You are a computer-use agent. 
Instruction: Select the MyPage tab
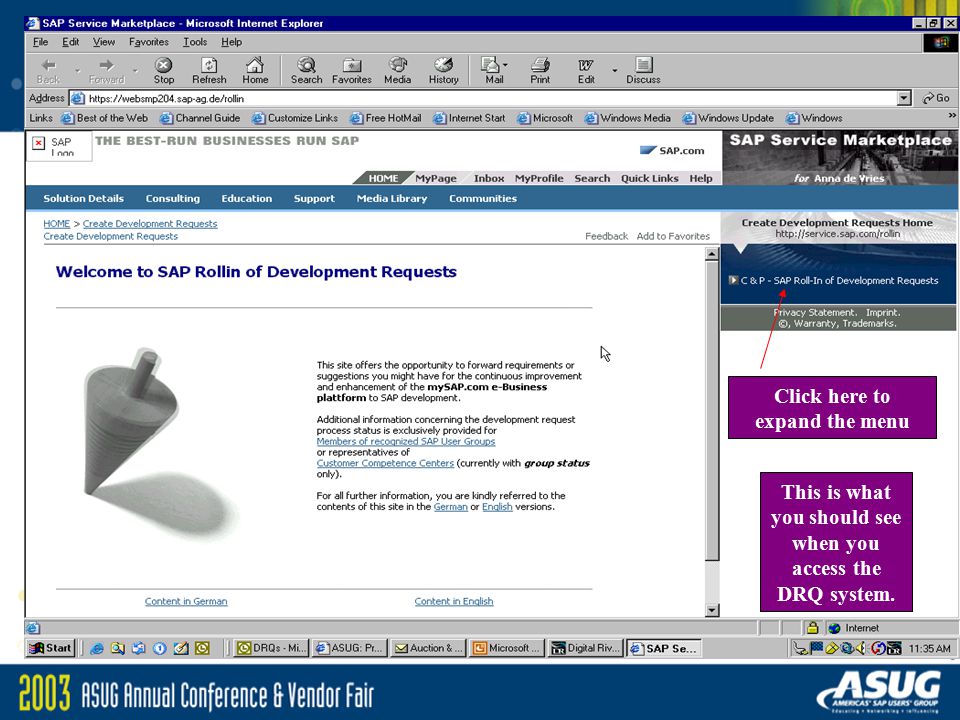click(x=436, y=178)
